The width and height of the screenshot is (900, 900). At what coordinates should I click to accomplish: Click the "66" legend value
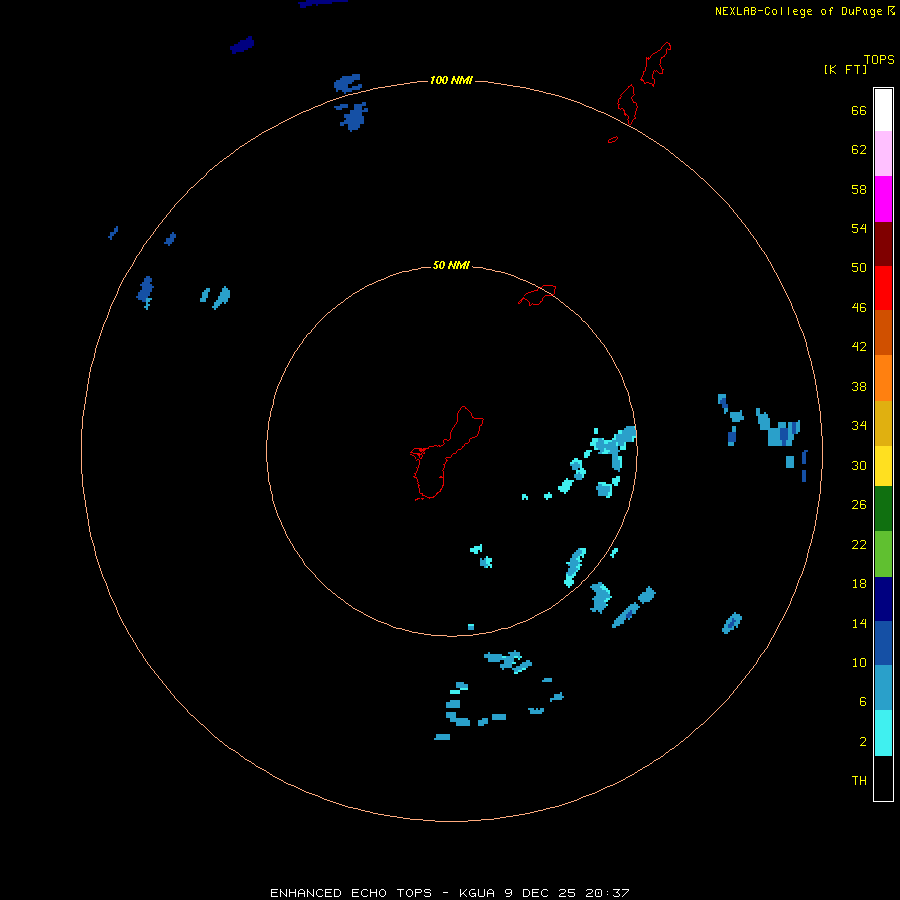[x=859, y=111]
